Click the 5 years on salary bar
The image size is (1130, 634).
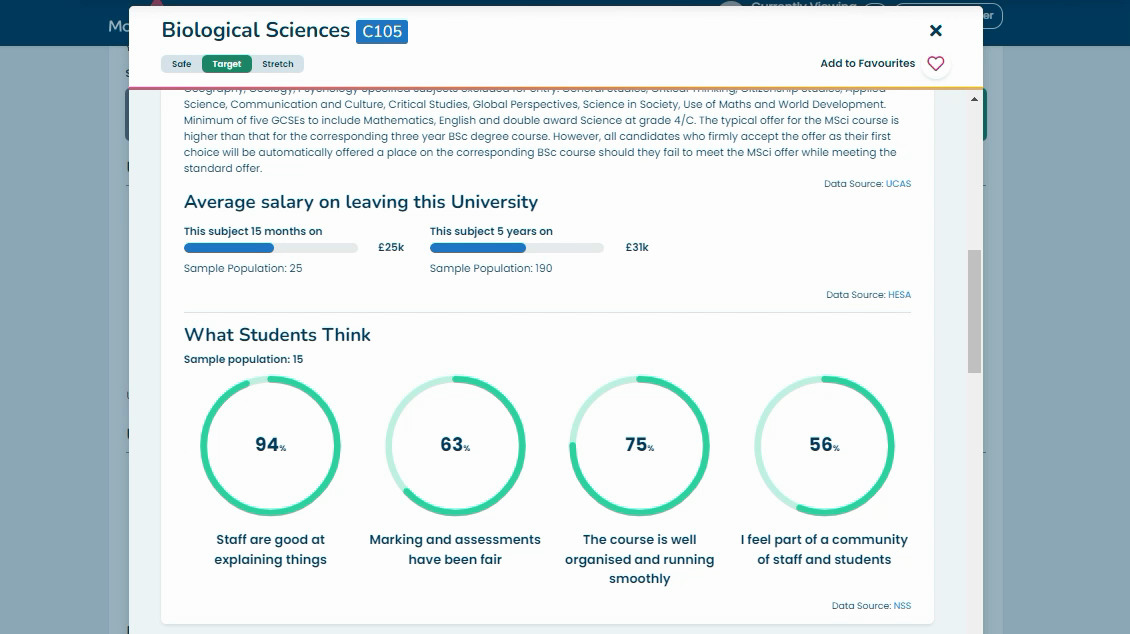pos(517,248)
